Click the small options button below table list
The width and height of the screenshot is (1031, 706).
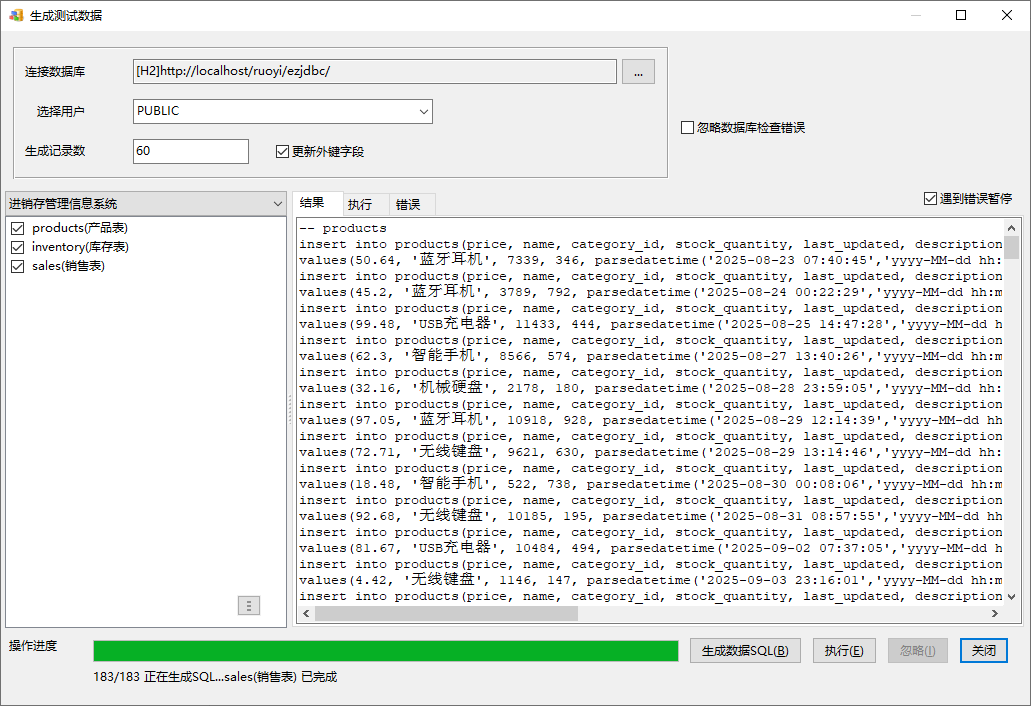click(x=249, y=605)
